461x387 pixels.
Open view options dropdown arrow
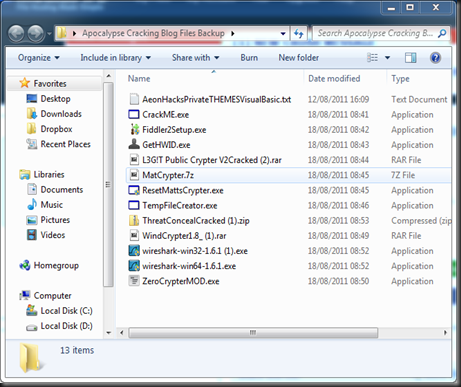[x=387, y=58]
